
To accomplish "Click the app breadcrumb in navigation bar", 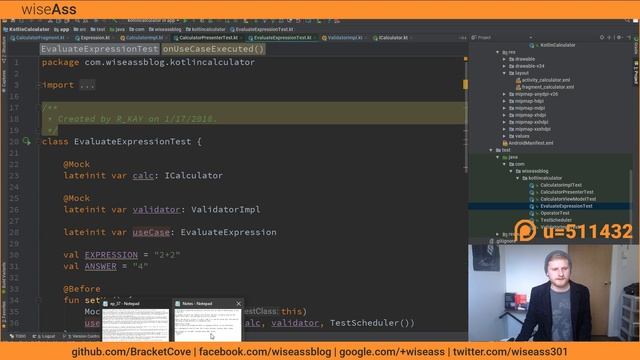I will 62,29.
